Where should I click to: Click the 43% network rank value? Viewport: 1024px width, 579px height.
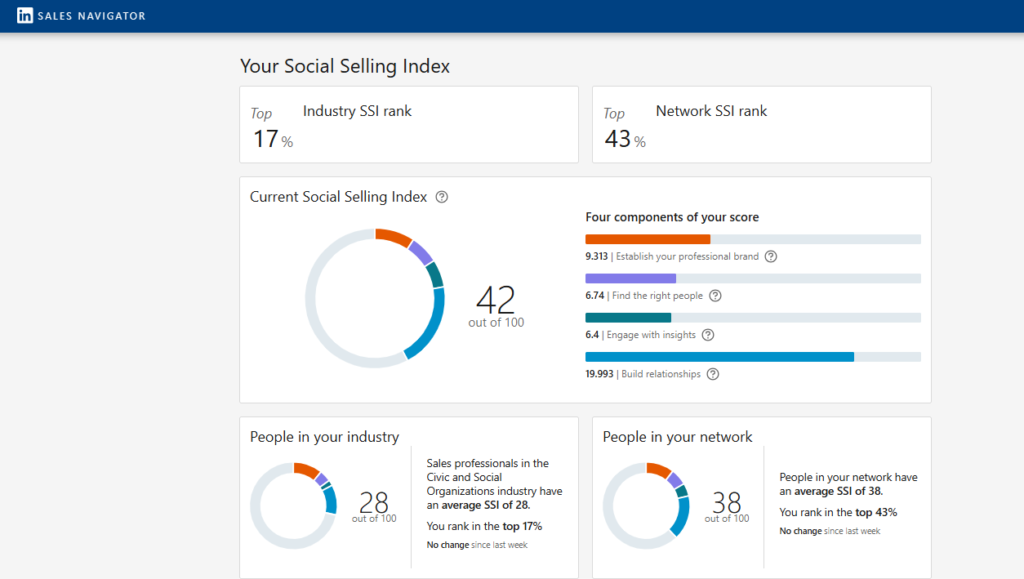pyautogui.click(x=625, y=139)
